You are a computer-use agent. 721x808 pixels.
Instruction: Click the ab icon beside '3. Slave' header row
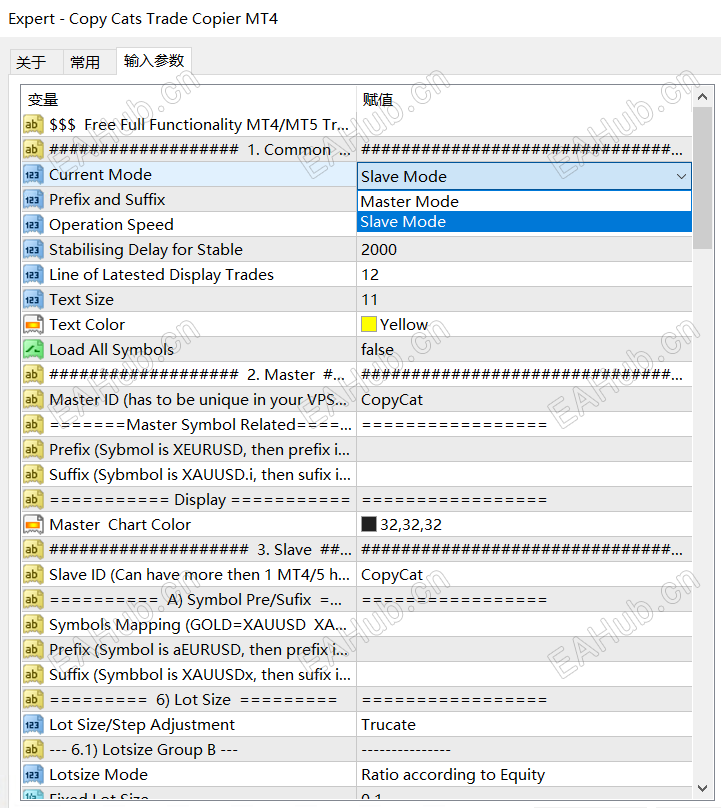point(32,549)
